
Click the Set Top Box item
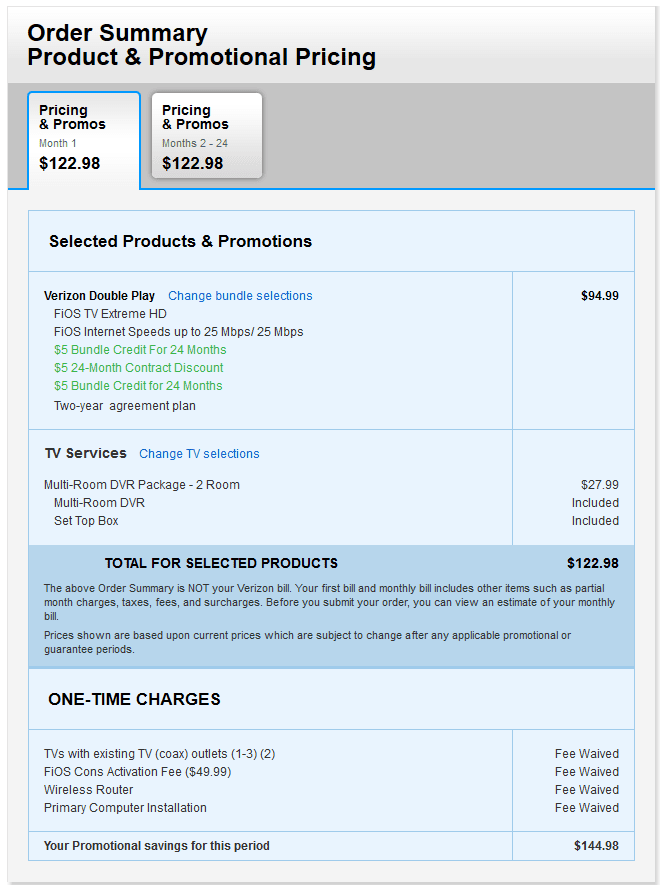click(x=86, y=521)
